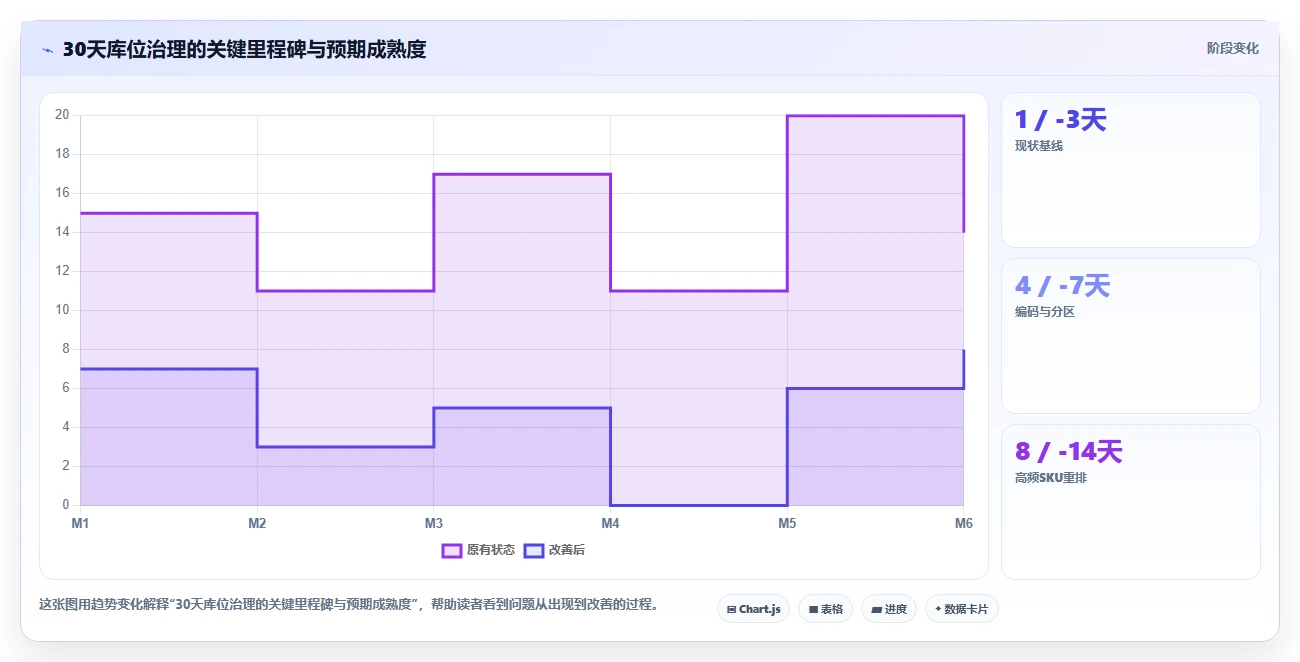
Task: Click the M3 x-axis label
Action: coord(434,523)
